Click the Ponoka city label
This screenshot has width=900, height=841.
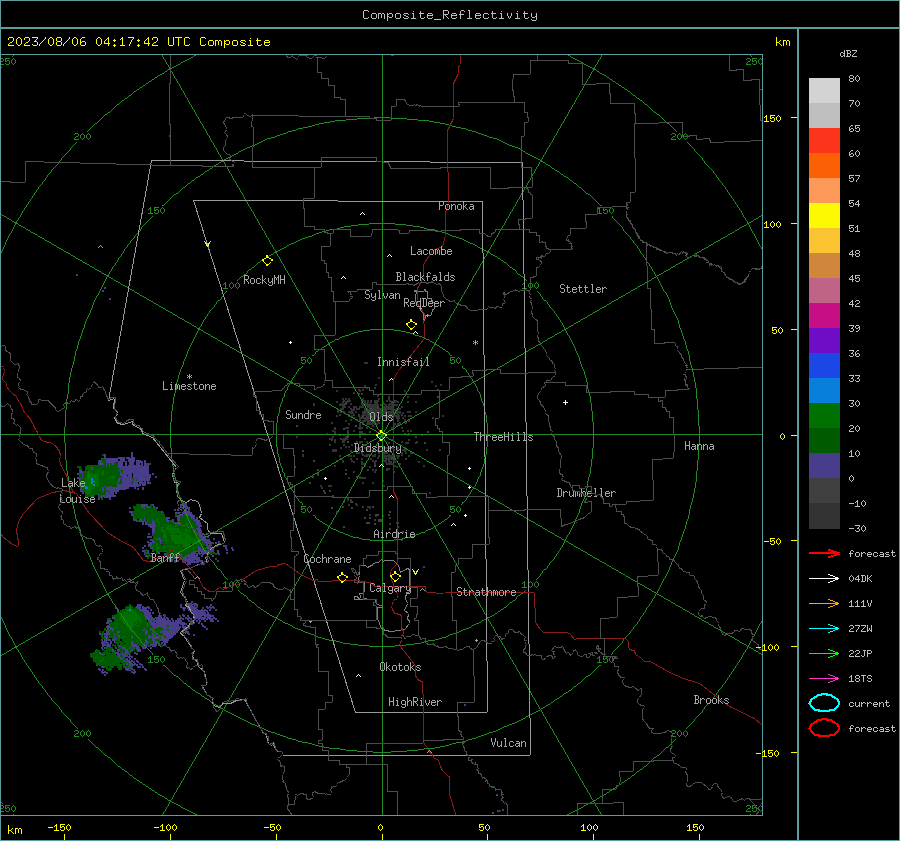(x=456, y=206)
